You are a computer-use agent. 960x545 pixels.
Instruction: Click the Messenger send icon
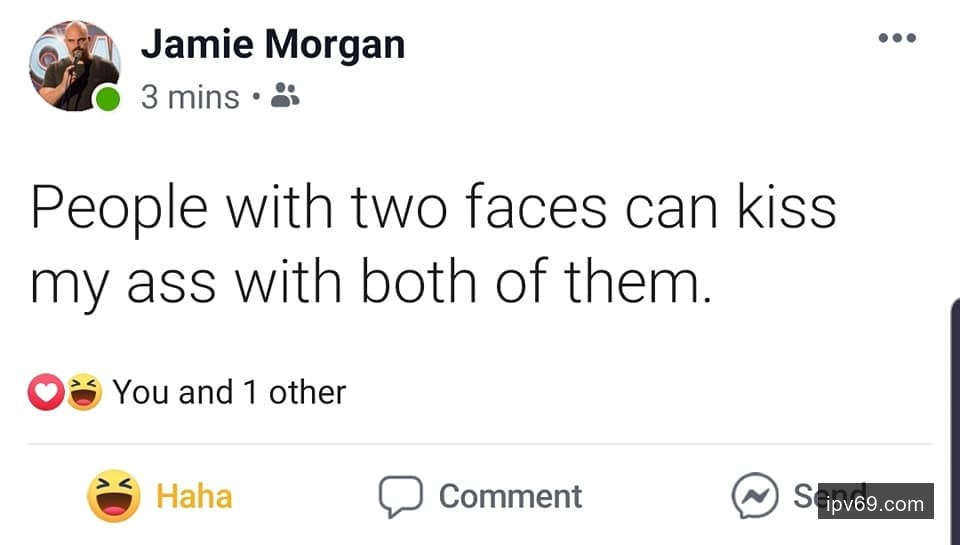click(754, 496)
